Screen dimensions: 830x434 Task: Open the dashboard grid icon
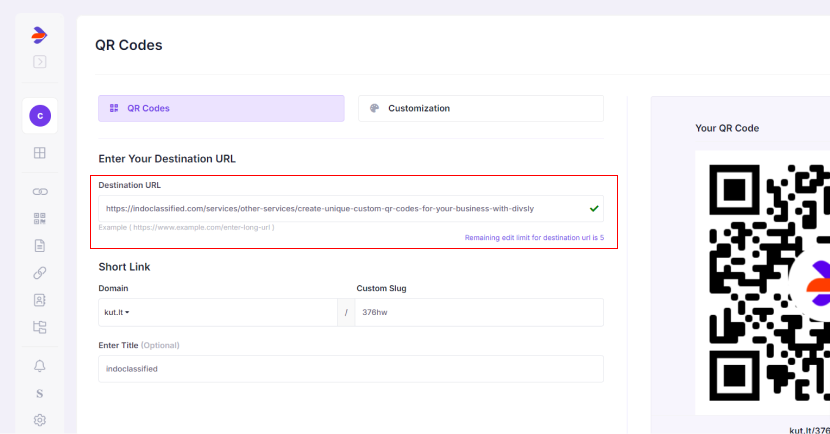[40, 153]
